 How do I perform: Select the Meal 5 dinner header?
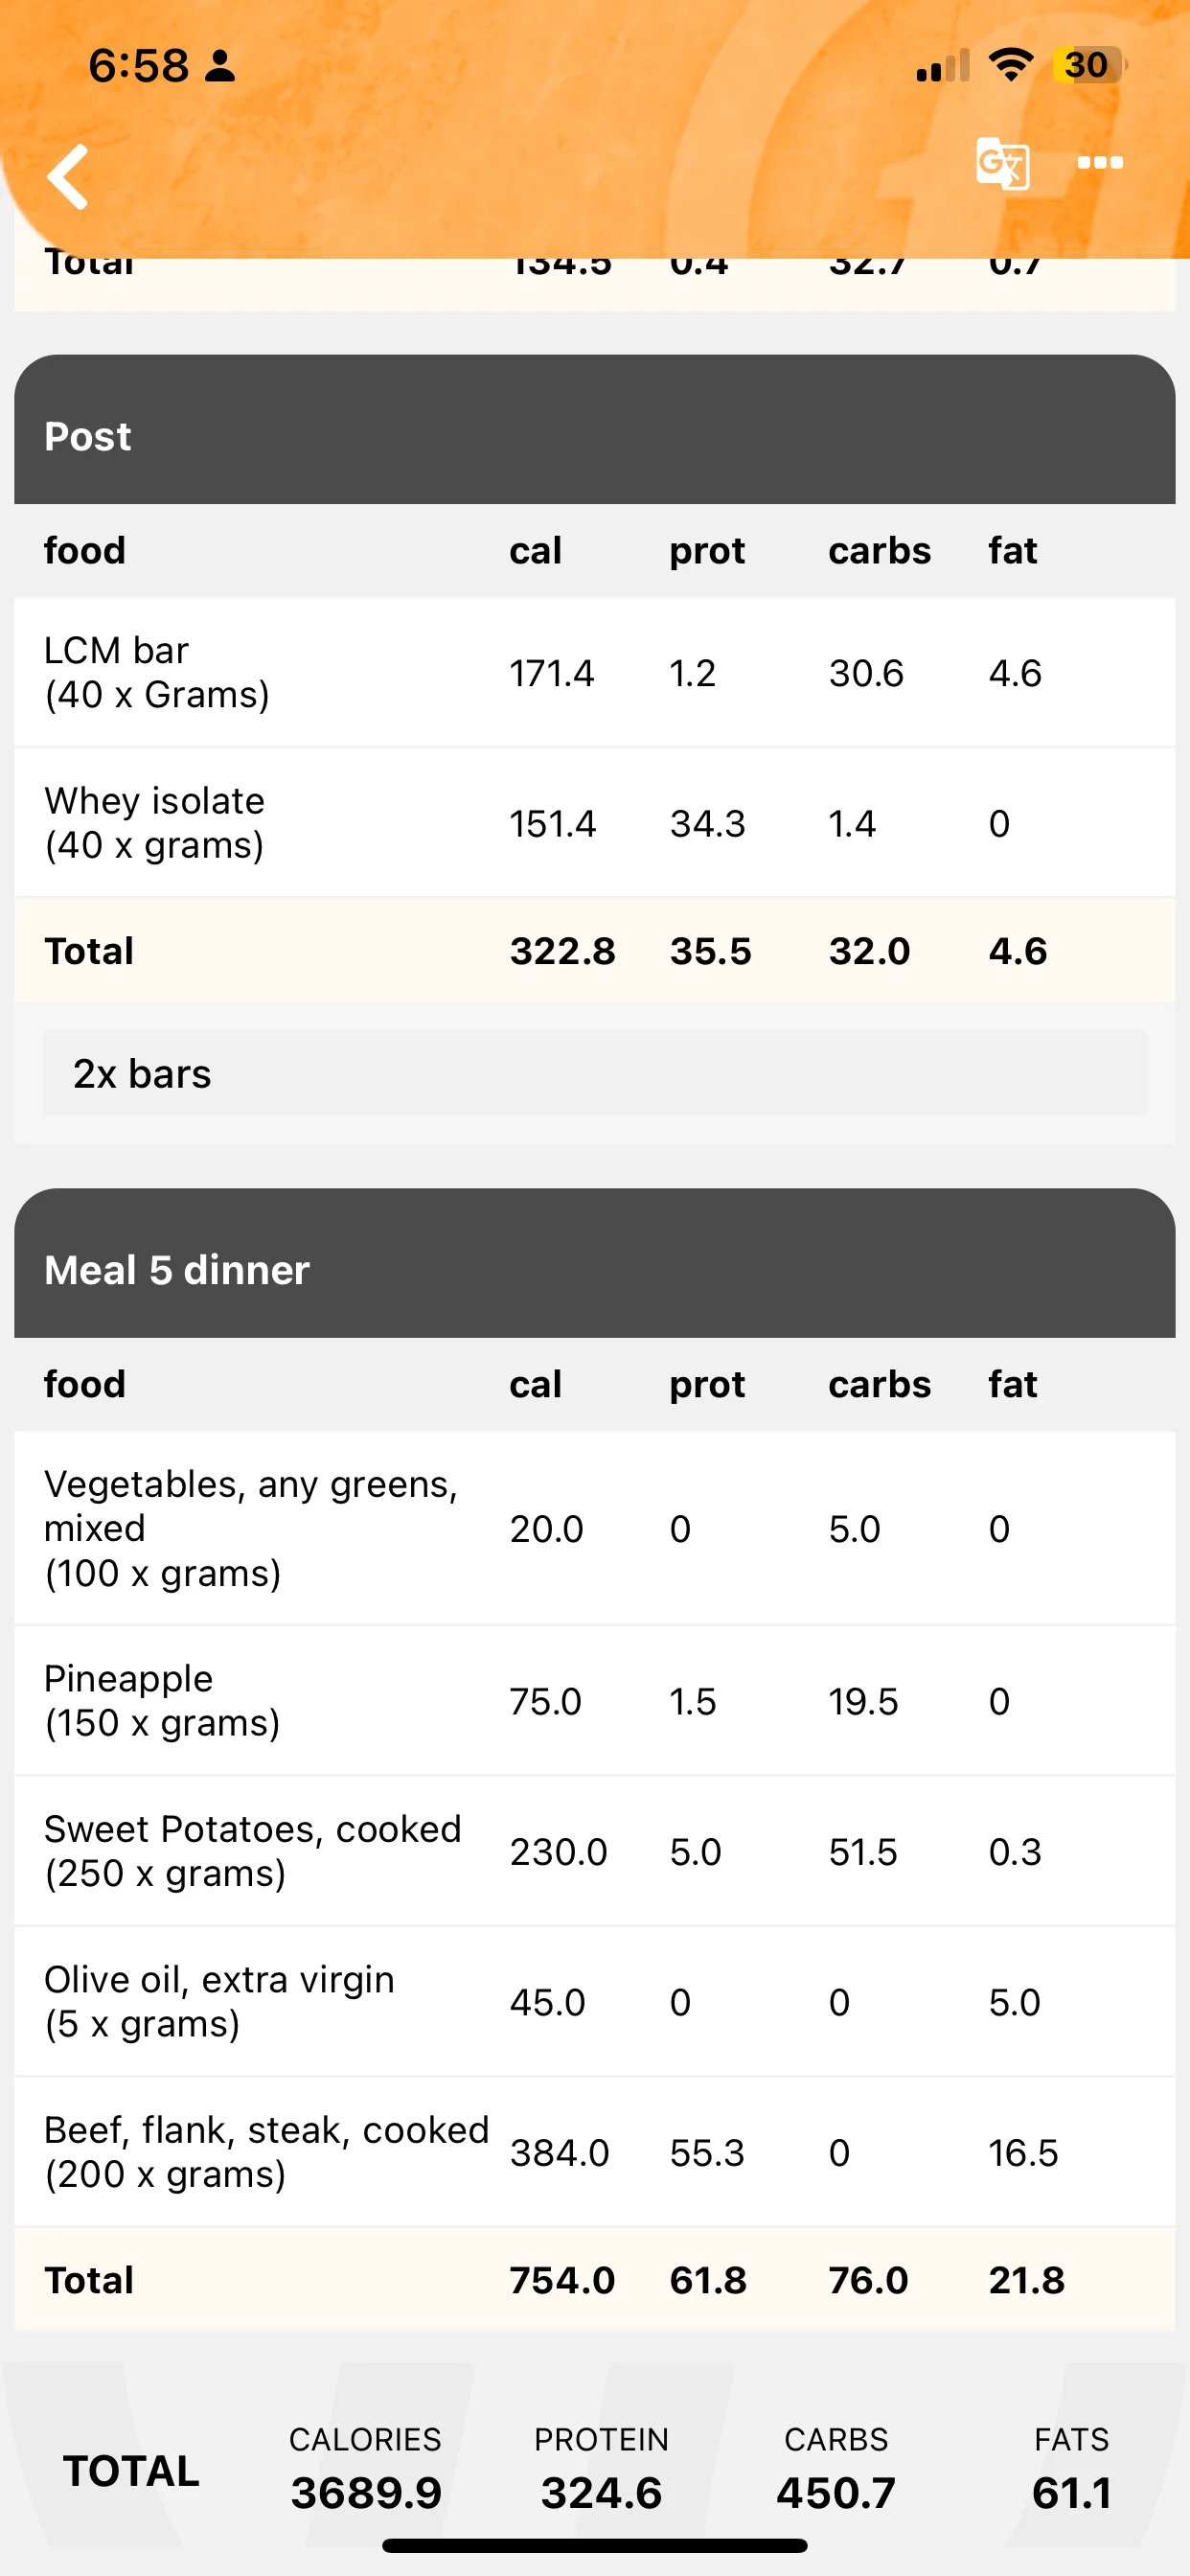point(595,1263)
